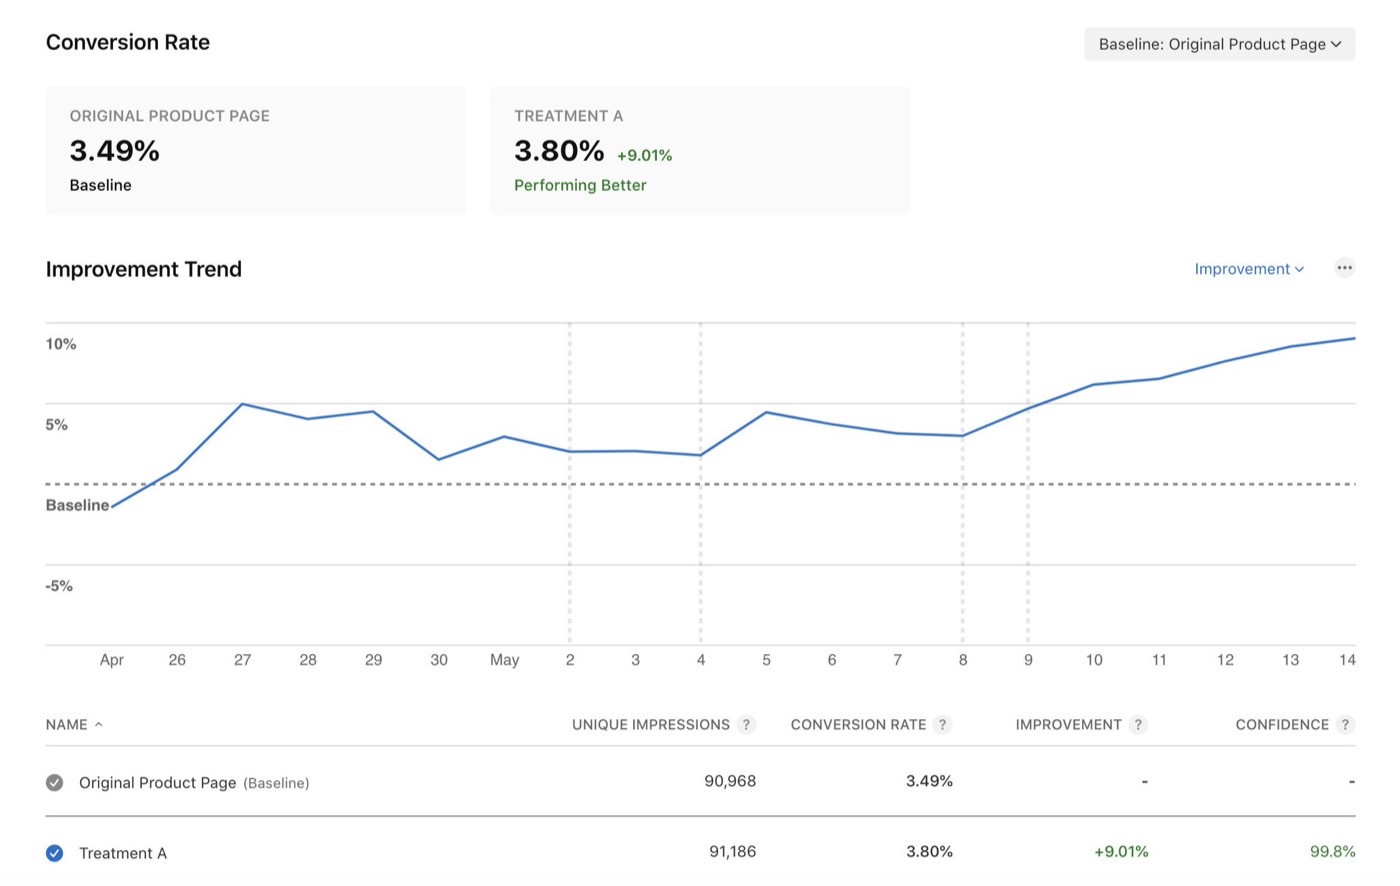Select the Treatment A summary card

tap(700, 150)
